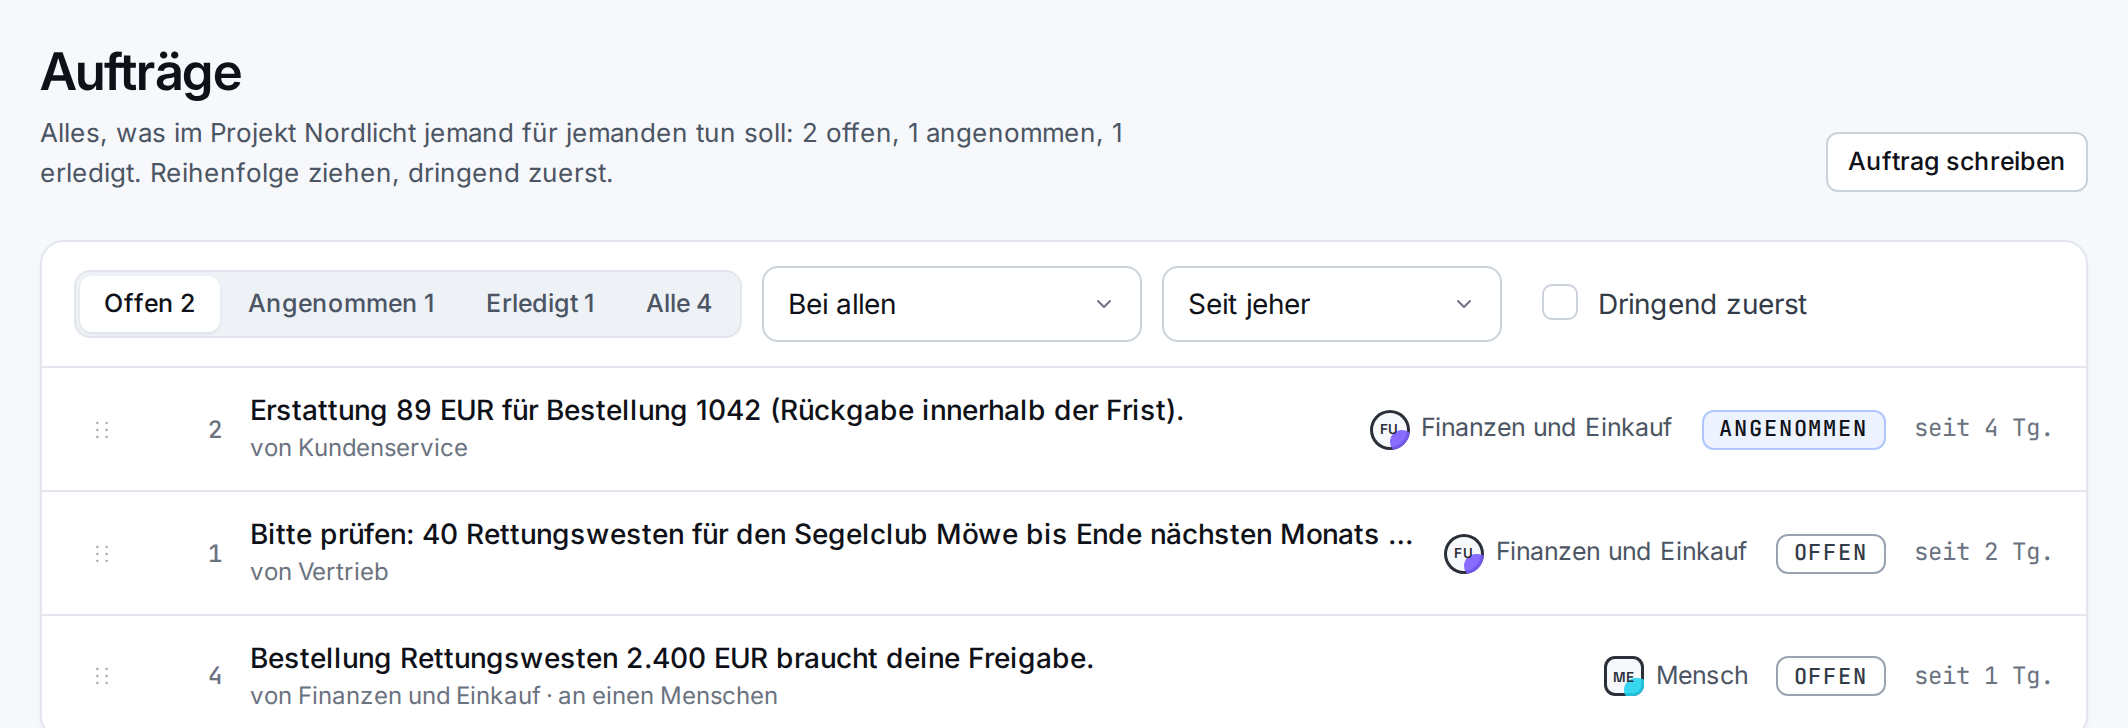Grab the drag handle of the Freigabe row
Image resolution: width=2128 pixels, height=728 pixels.
coord(102,676)
